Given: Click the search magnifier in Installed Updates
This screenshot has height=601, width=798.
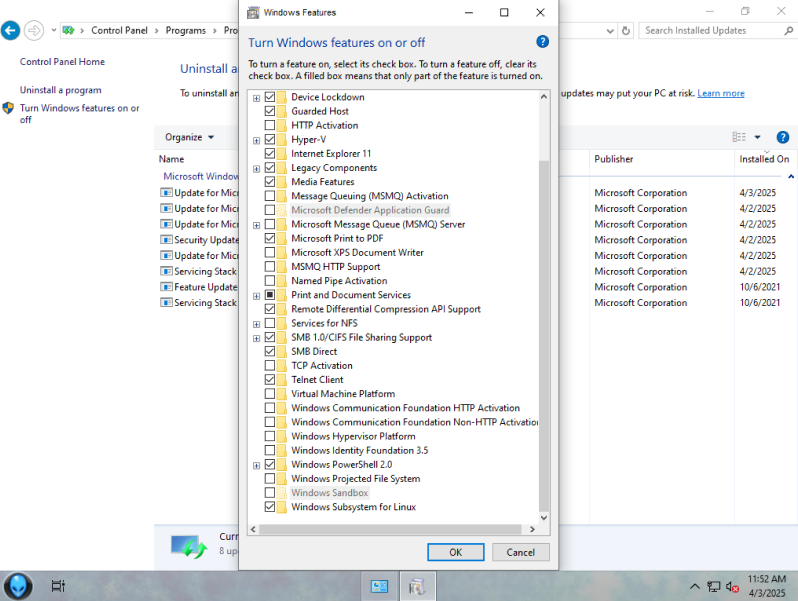Looking at the screenshot, I should click(788, 31).
